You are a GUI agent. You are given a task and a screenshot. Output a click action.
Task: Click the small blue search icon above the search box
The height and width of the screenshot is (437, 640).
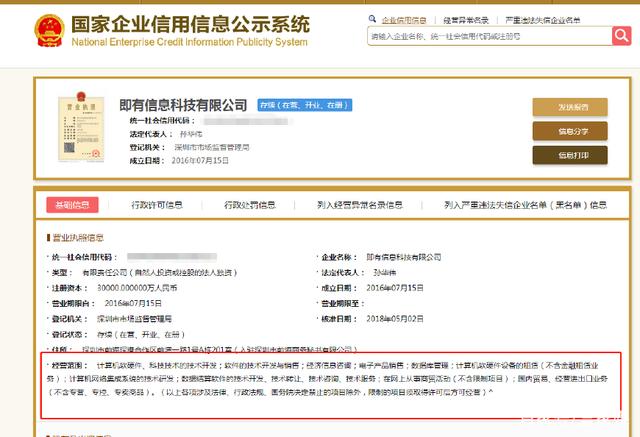coord(372,19)
